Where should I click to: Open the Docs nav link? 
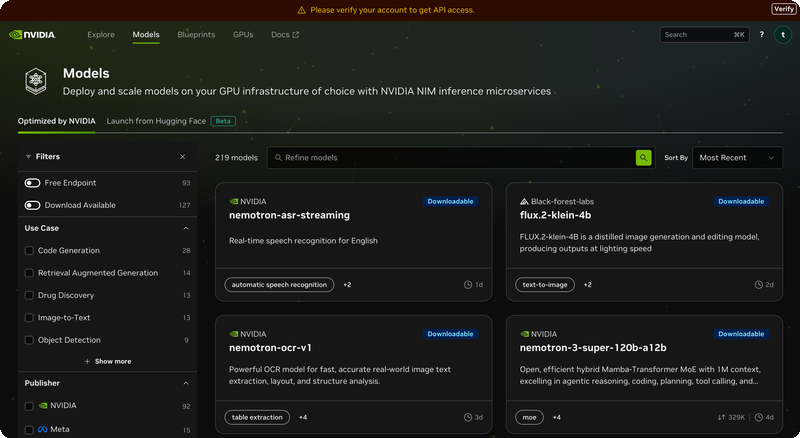(x=285, y=35)
